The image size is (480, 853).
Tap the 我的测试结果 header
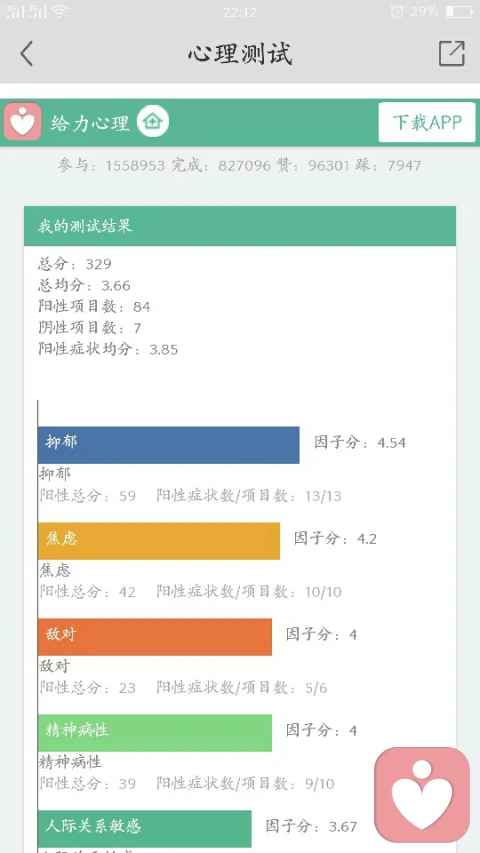[x=240, y=226]
